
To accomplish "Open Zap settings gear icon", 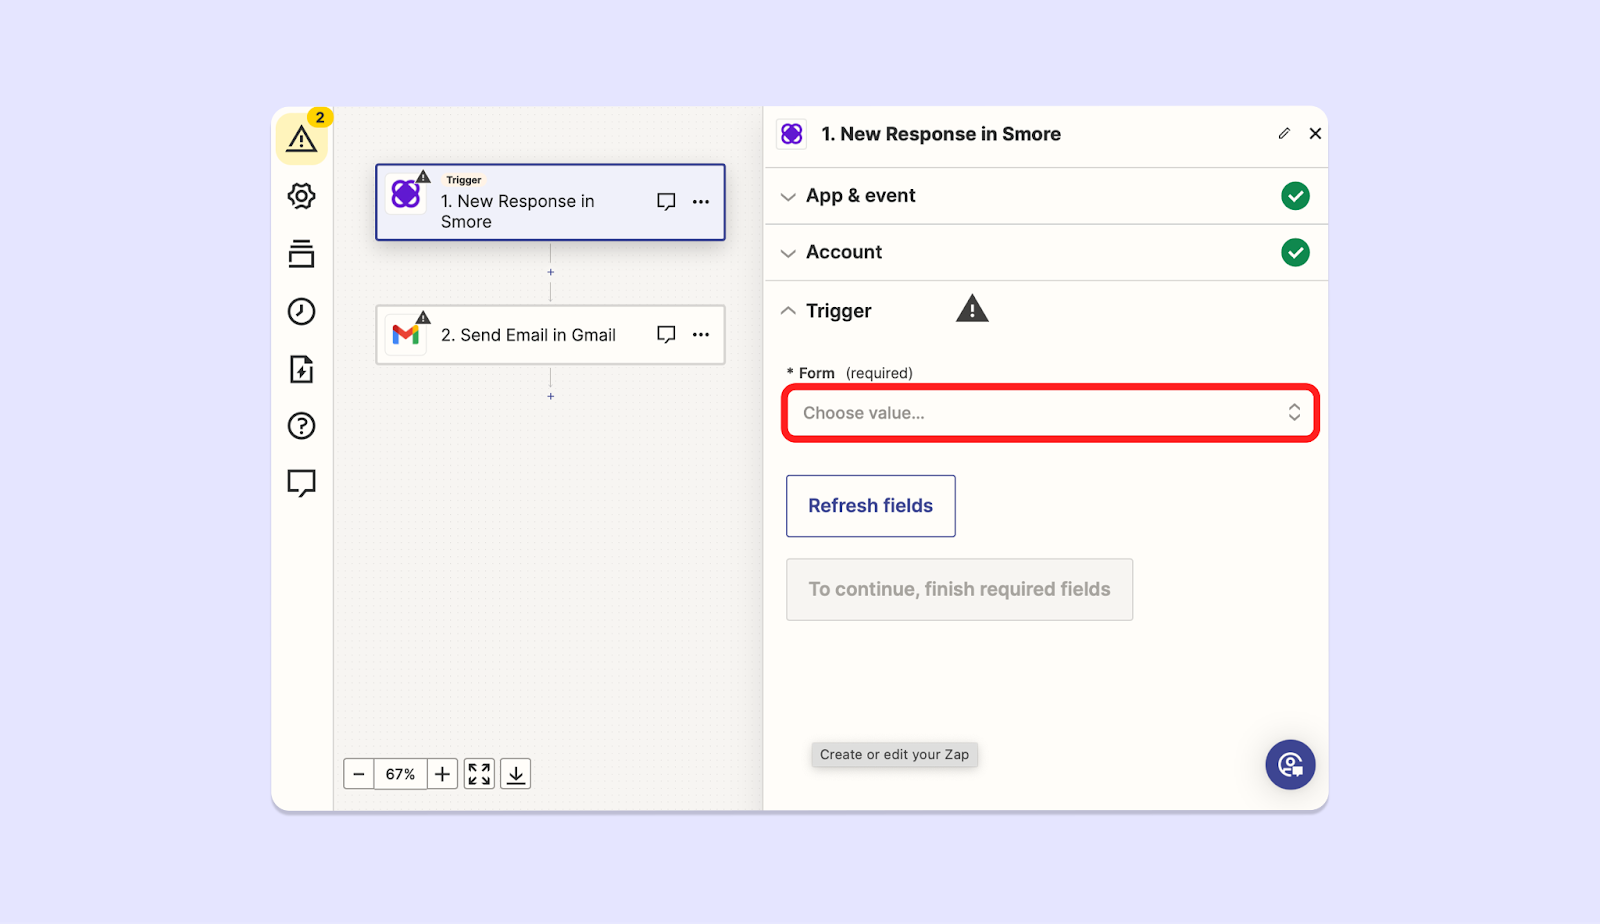I will tap(301, 196).
